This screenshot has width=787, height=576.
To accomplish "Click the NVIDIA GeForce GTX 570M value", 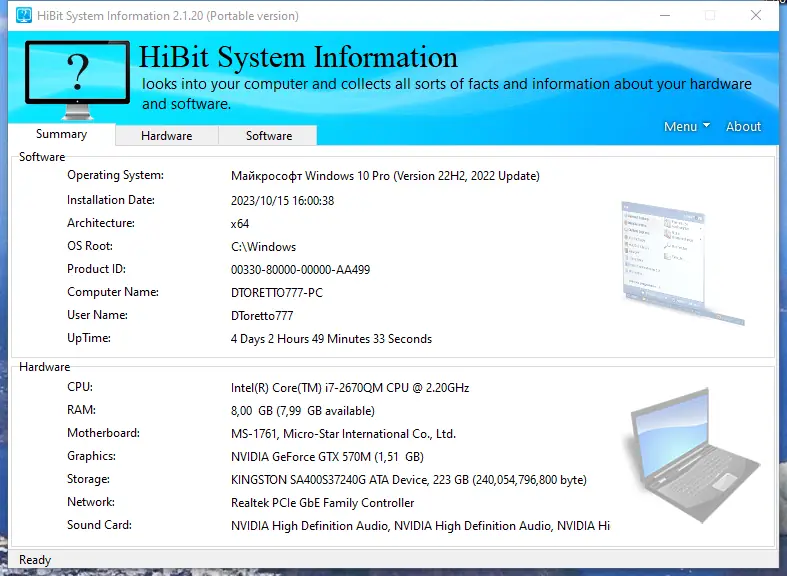I will tap(327, 457).
